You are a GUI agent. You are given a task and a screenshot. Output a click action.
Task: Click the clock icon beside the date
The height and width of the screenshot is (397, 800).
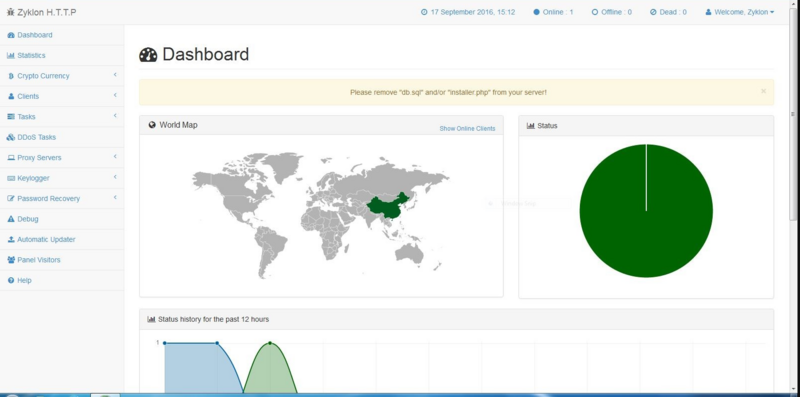pyautogui.click(x=424, y=12)
